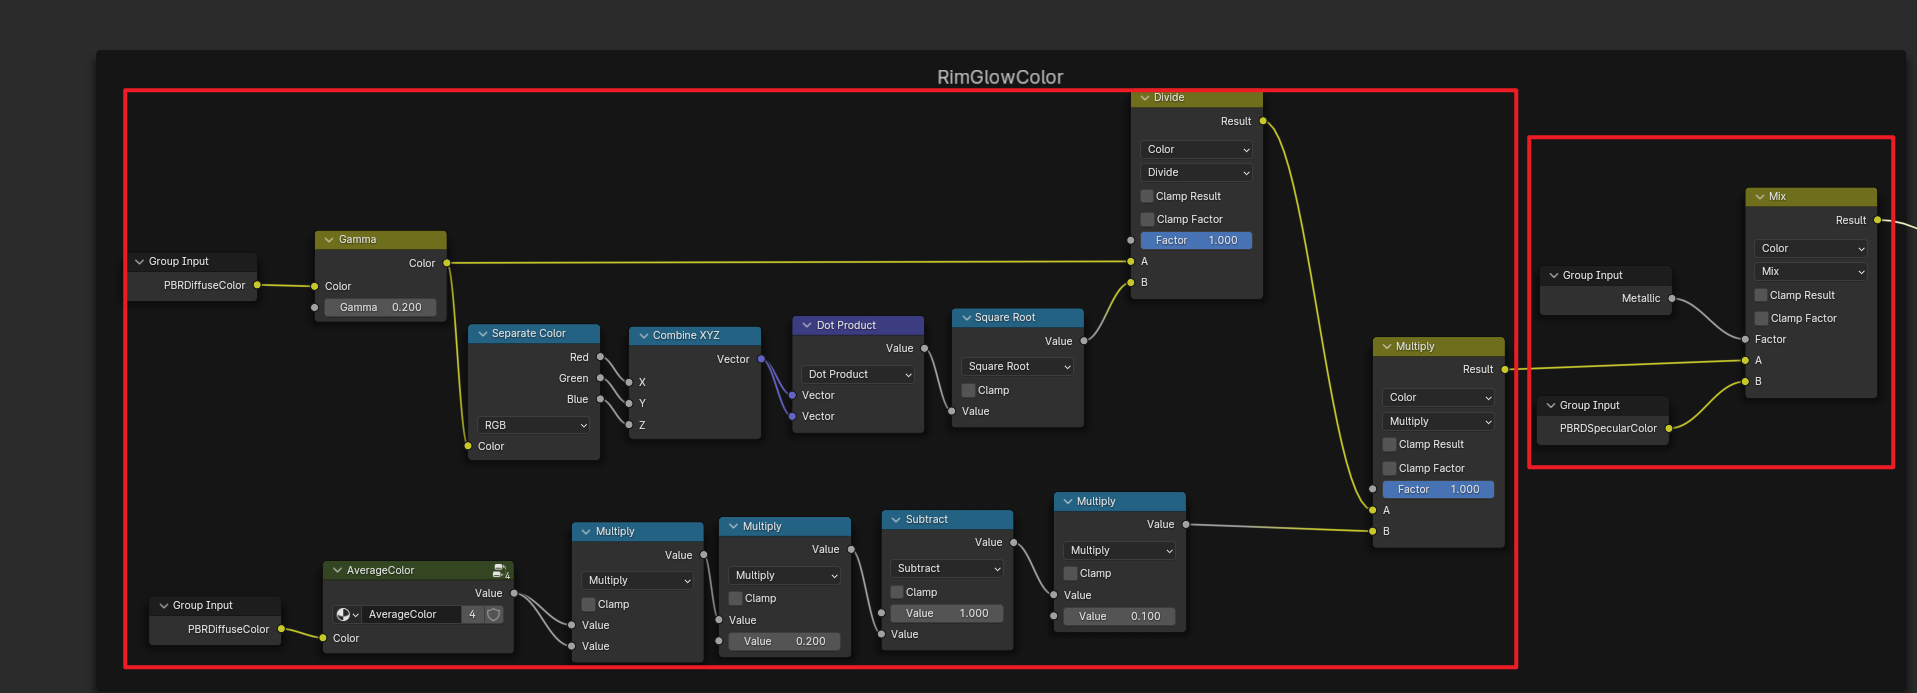Viewport: 1917px width, 693px height.
Task: Enable Clamp Result in the Divide node
Action: (1147, 196)
